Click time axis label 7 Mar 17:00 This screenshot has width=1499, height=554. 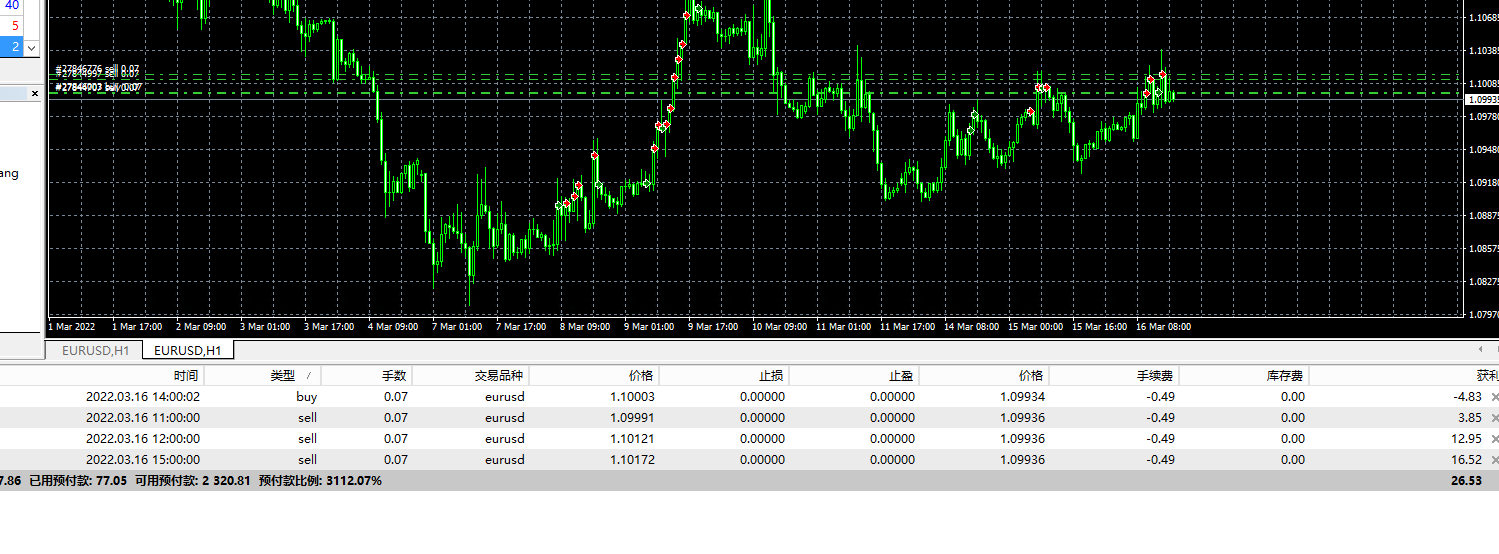point(520,326)
